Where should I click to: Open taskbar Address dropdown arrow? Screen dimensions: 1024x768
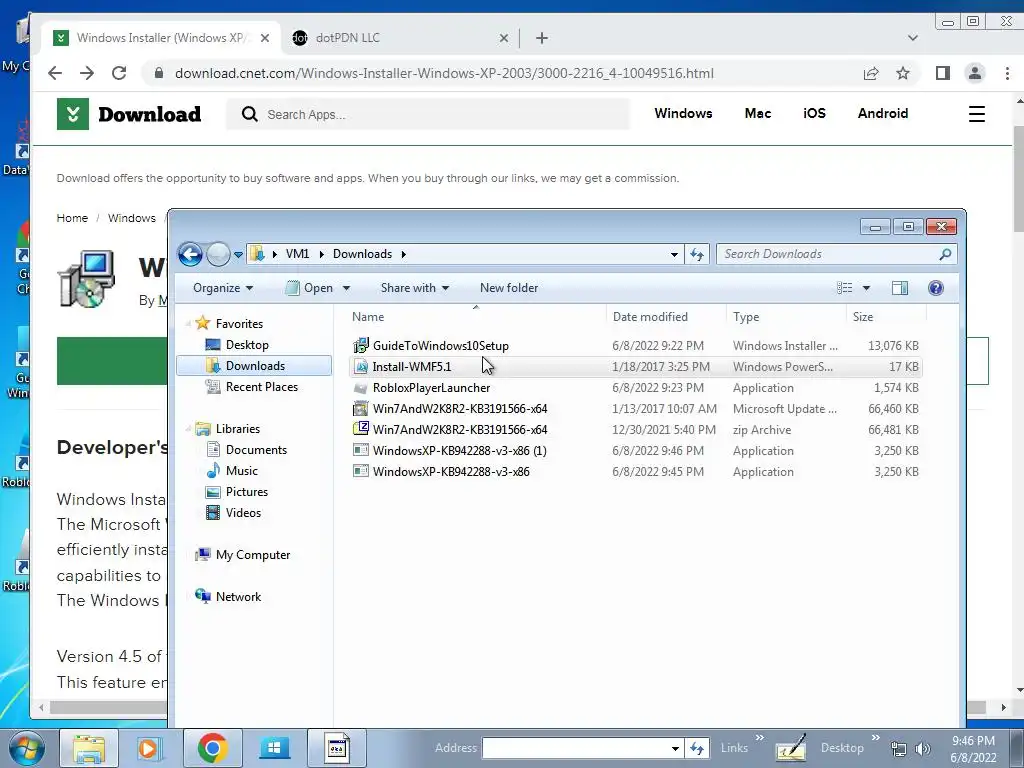(x=675, y=748)
